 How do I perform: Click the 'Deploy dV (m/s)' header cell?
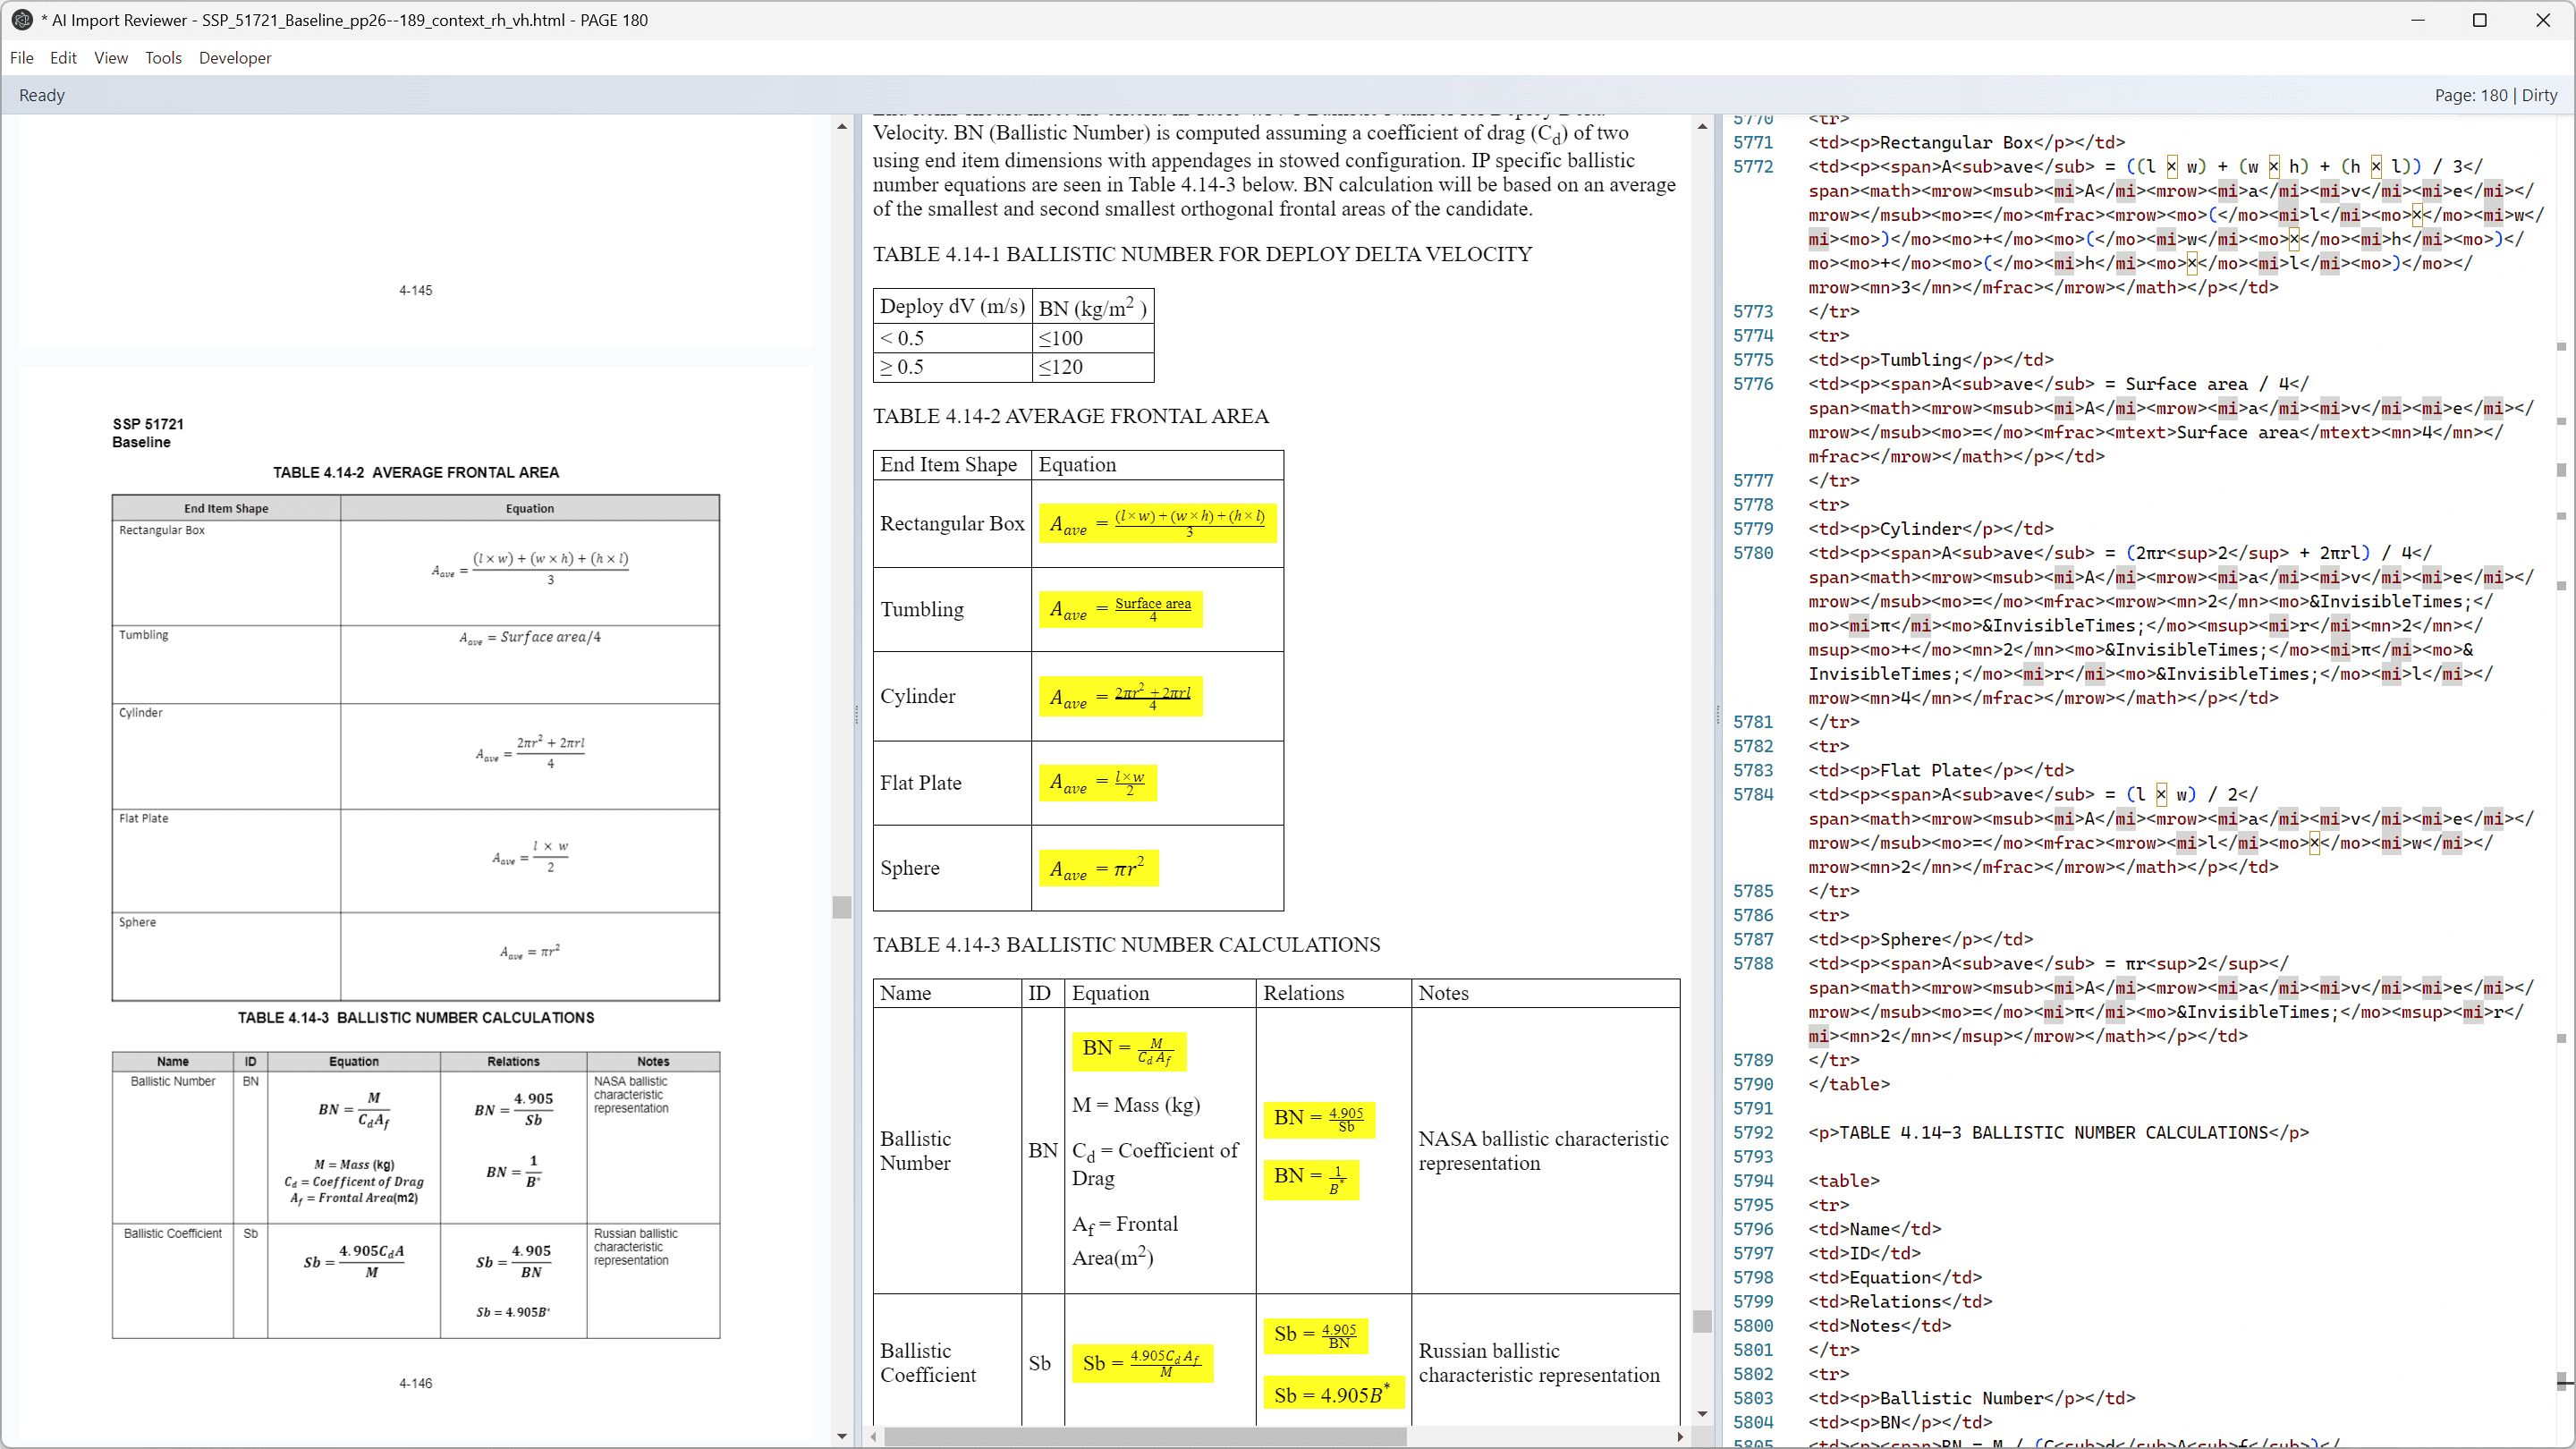point(952,307)
